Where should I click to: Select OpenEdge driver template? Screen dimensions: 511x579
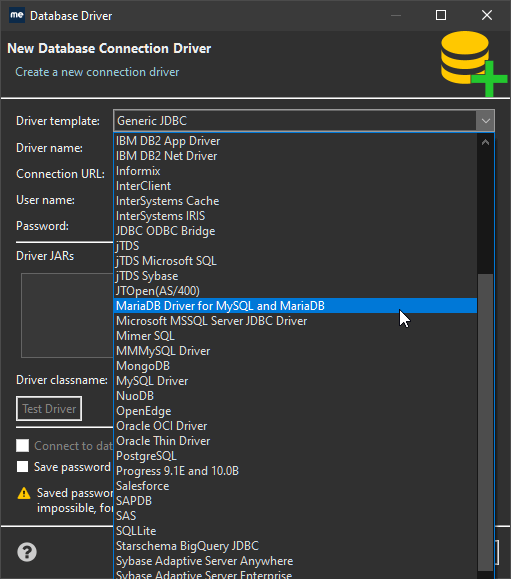[295, 411]
